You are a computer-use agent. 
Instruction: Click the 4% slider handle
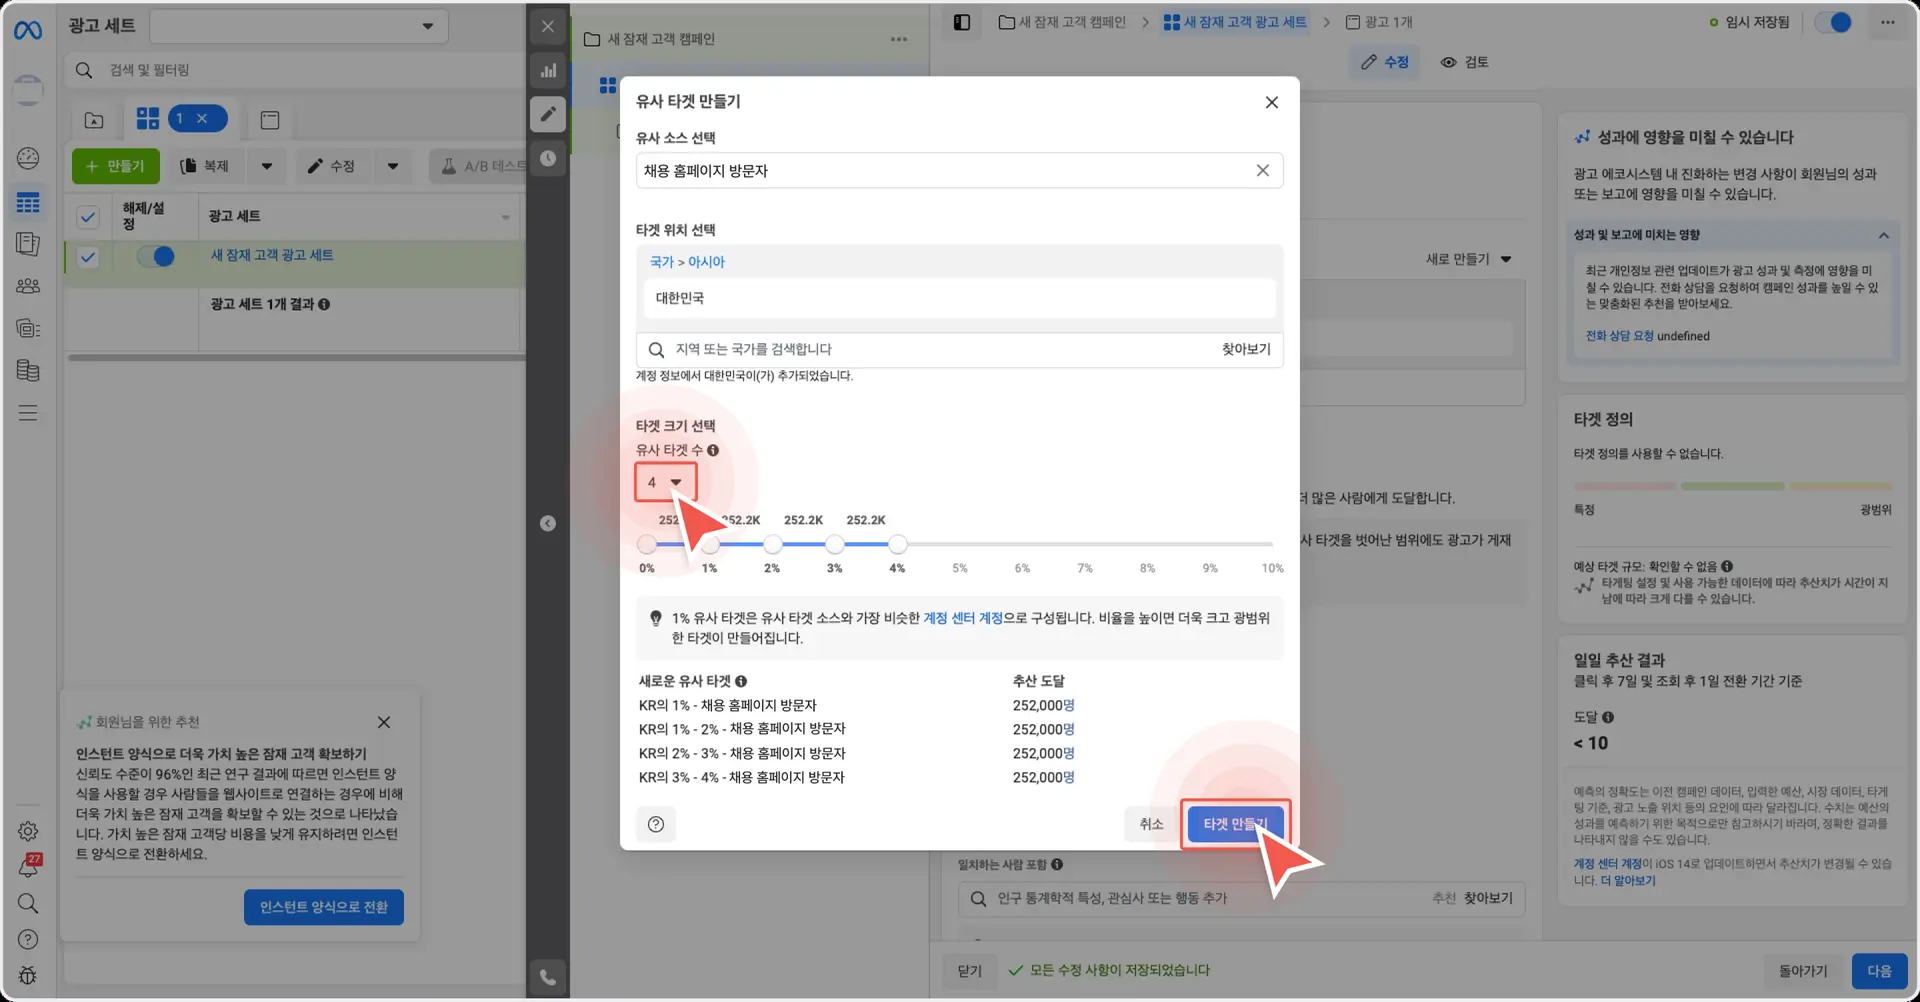tap(898, 544)
